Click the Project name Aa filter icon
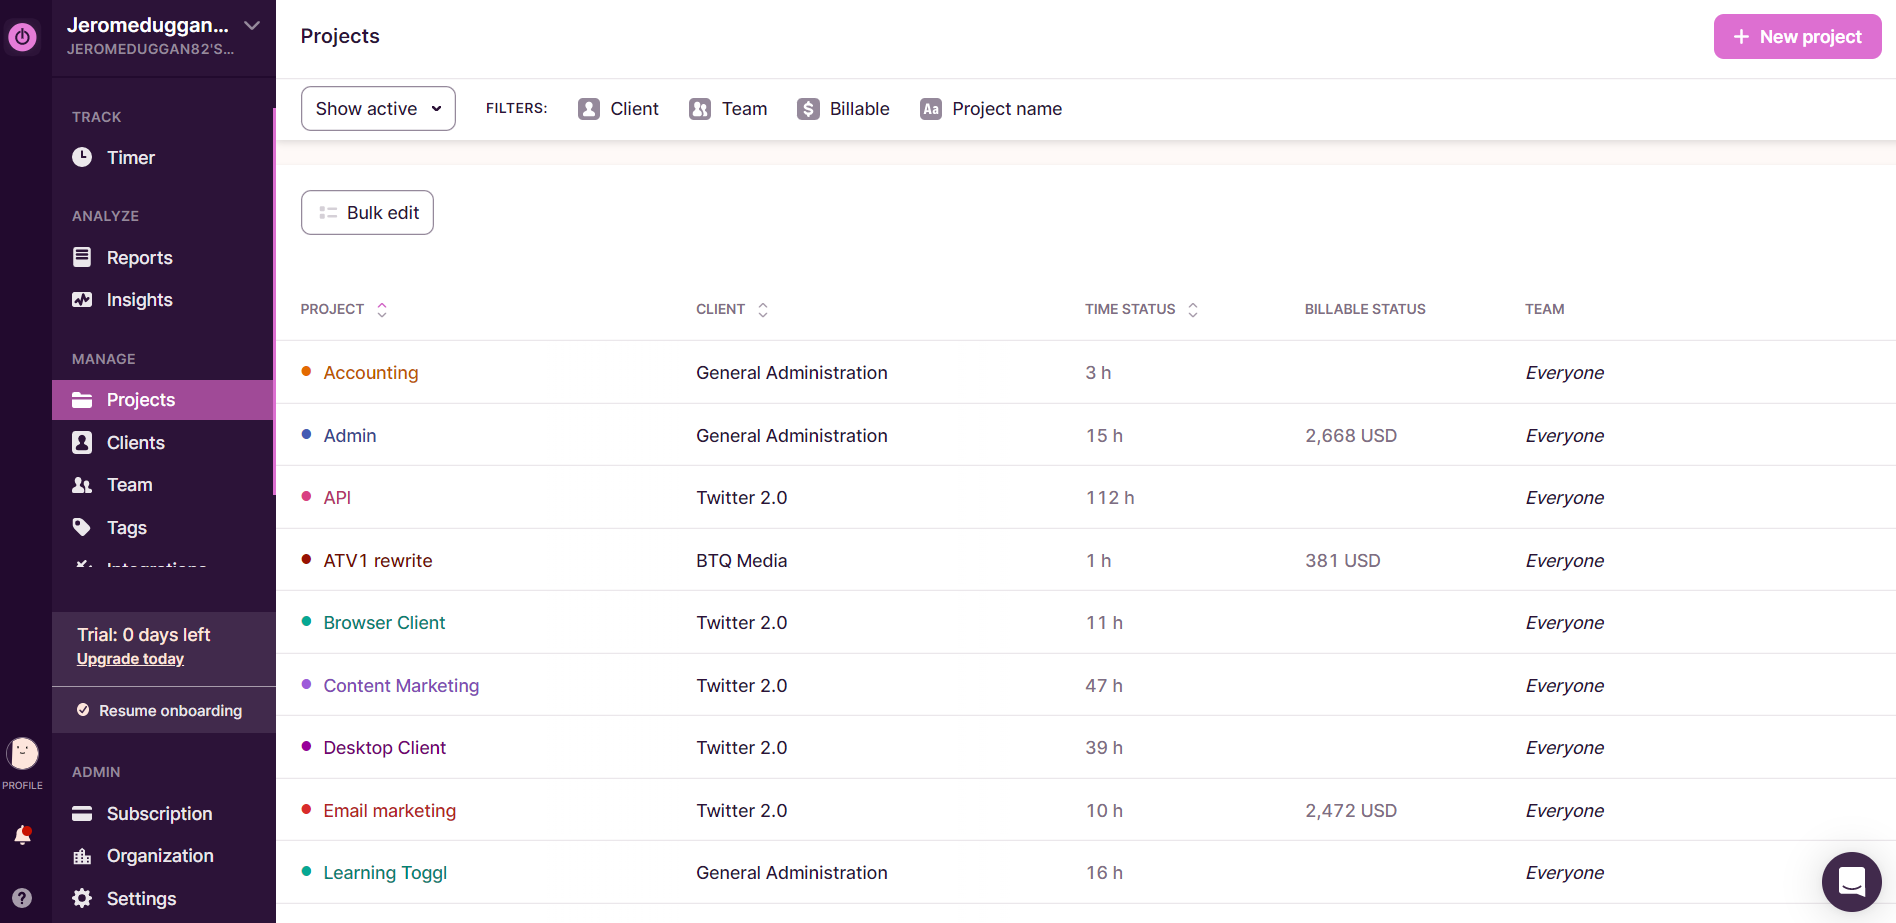This screenshot has width=1896, height=923. (931, 109)
